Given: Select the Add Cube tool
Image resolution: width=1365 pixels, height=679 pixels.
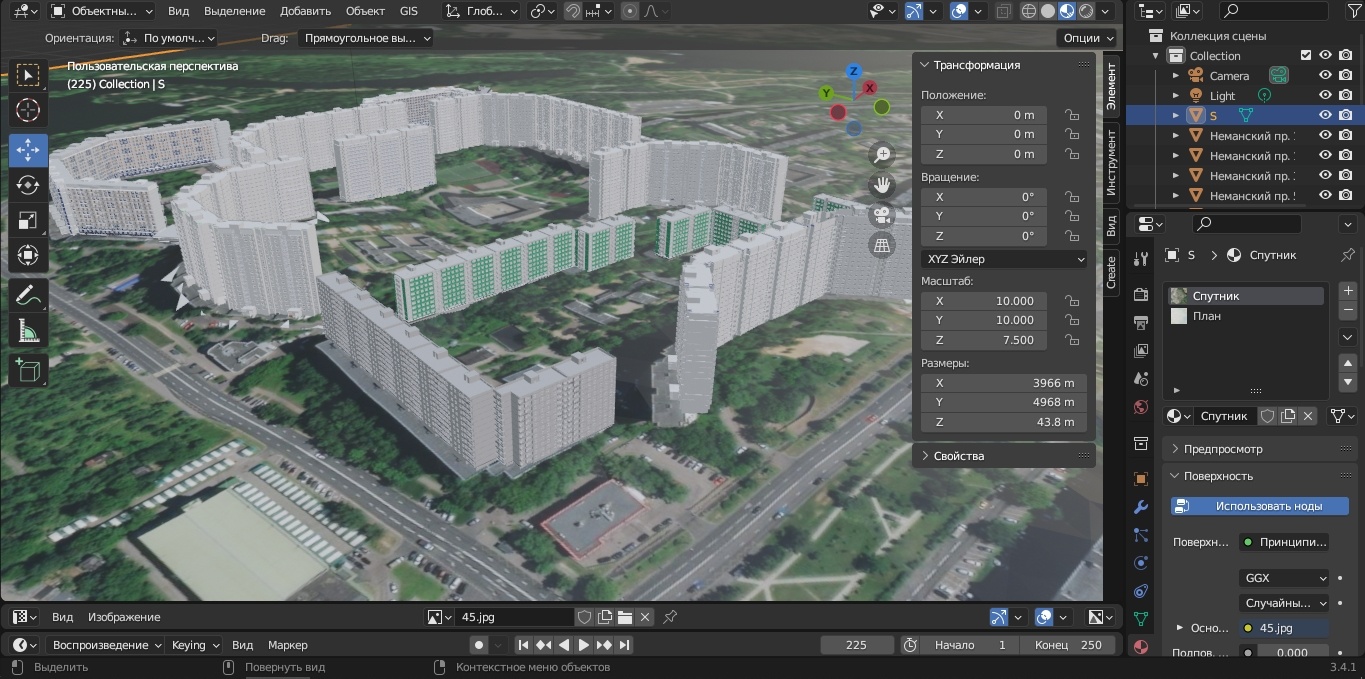Looking at the screenshot, I should pyautogui.click(x=28, y=370).
